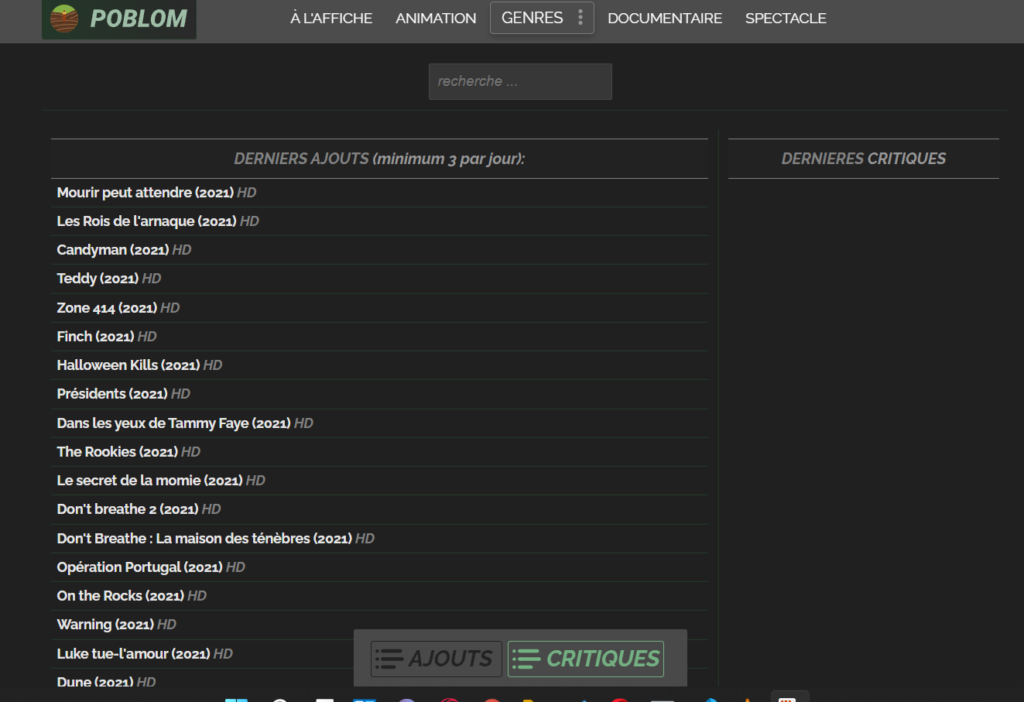Focus the recherche search field
Image resolution: width=1024 pixels, height=702 pixels.
520,82
